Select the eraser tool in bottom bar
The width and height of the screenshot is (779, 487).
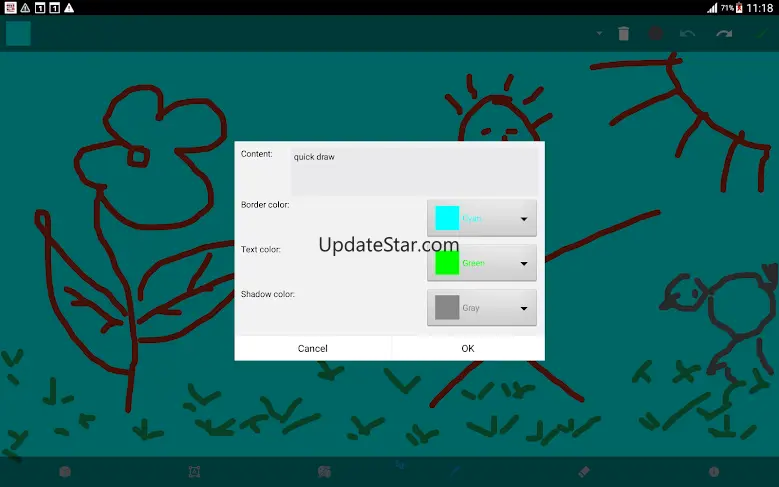(x=584, y=471)
